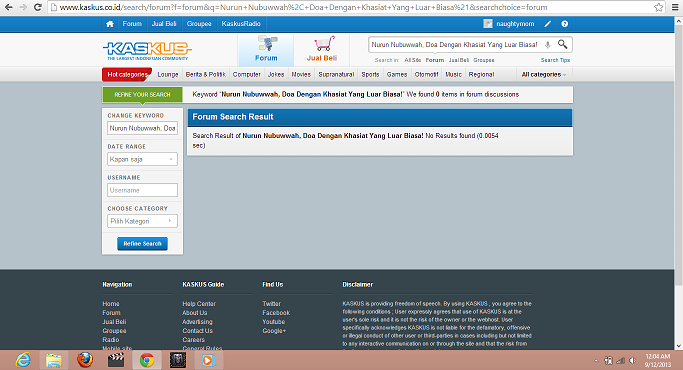Open About Us footer link
683x370 pixels.
click(x=195, y=313)
